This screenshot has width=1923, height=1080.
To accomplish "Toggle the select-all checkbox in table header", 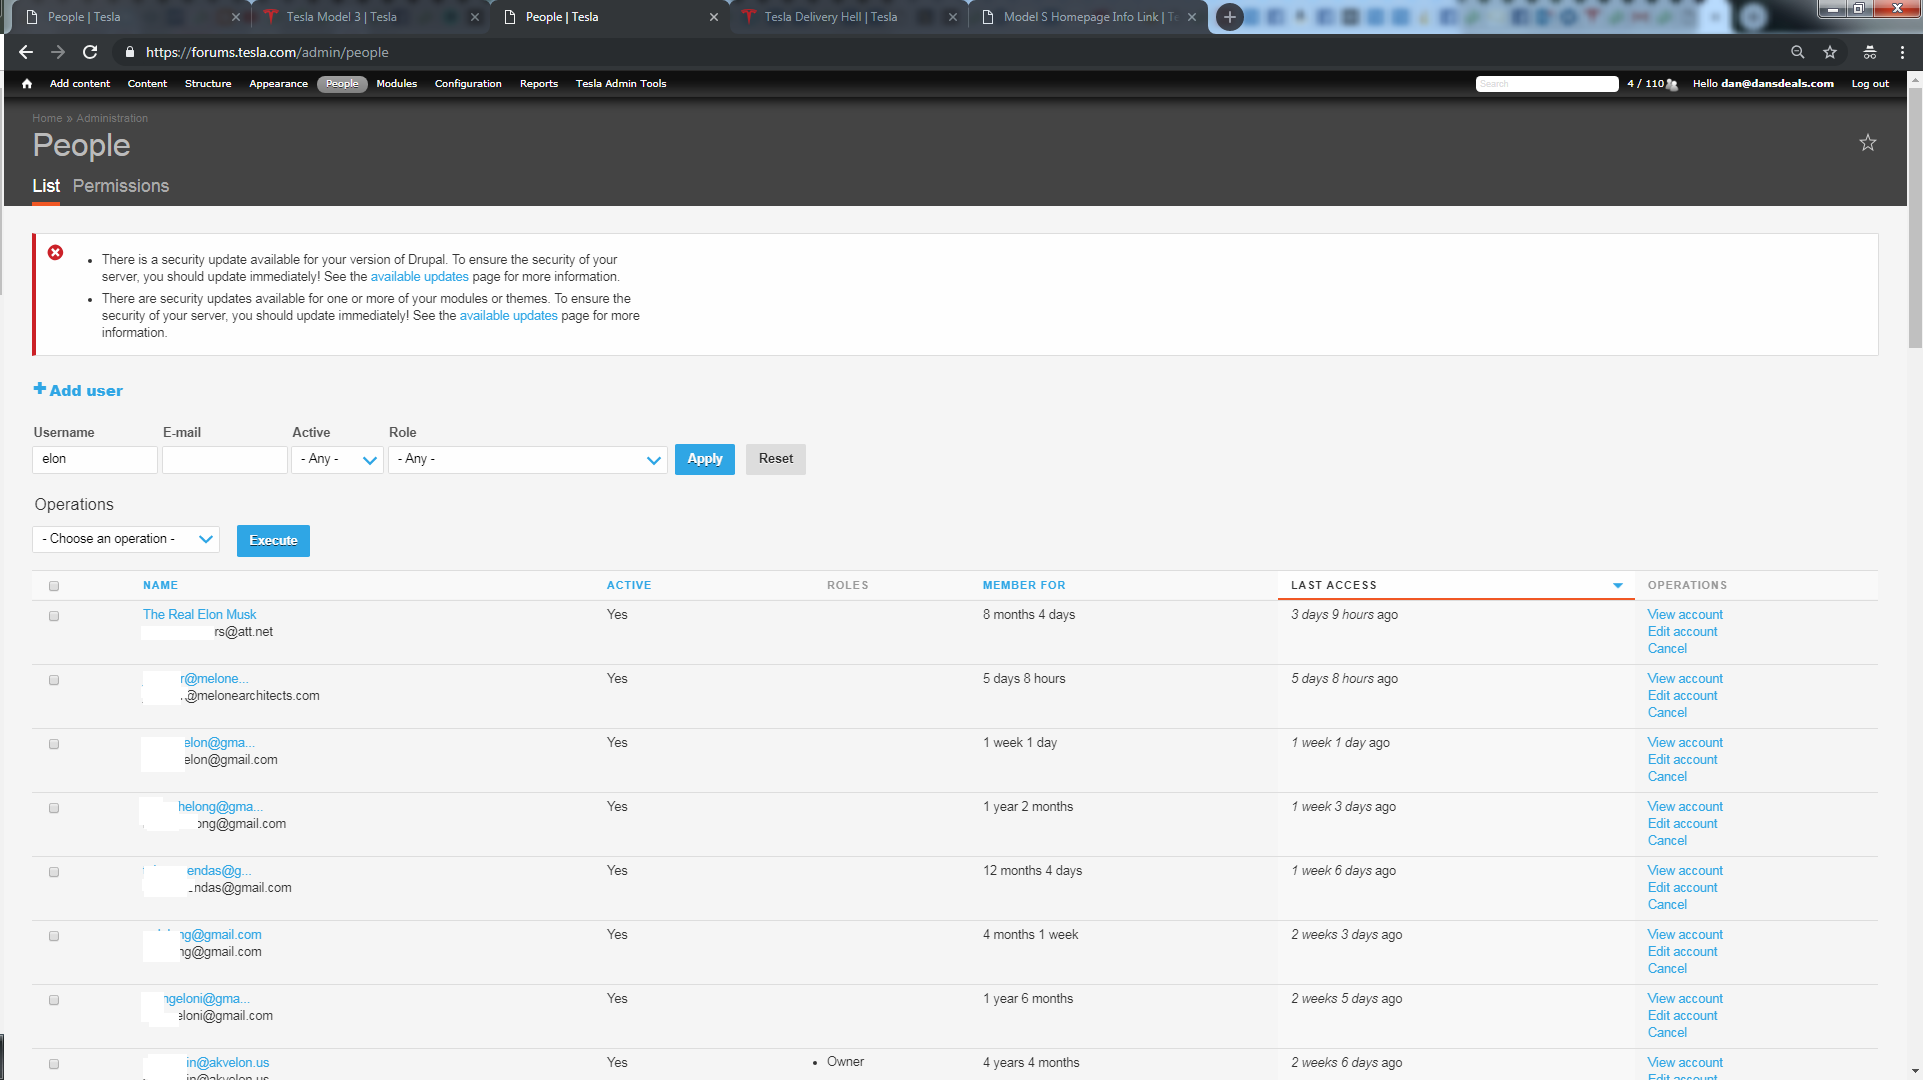I will [x=54, y=586].
